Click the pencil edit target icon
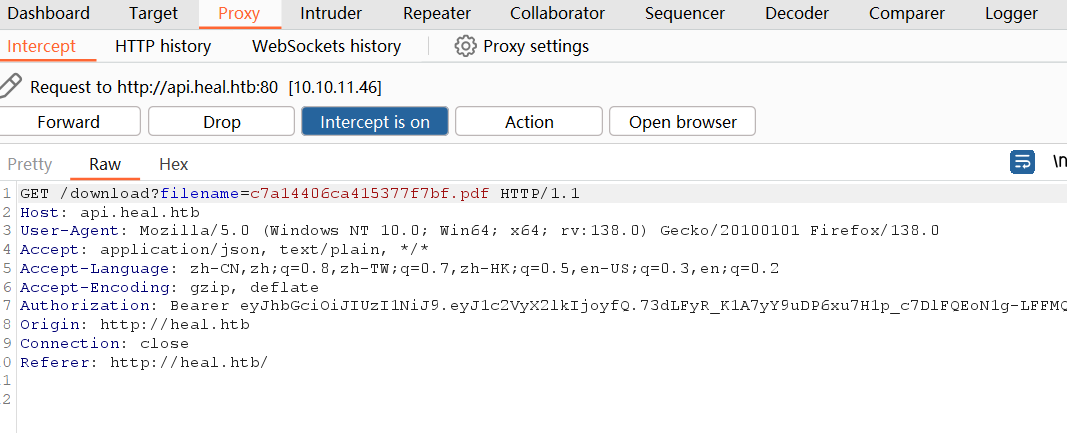This screenshot has height=433, width=1067. click(x=10, y=87)
